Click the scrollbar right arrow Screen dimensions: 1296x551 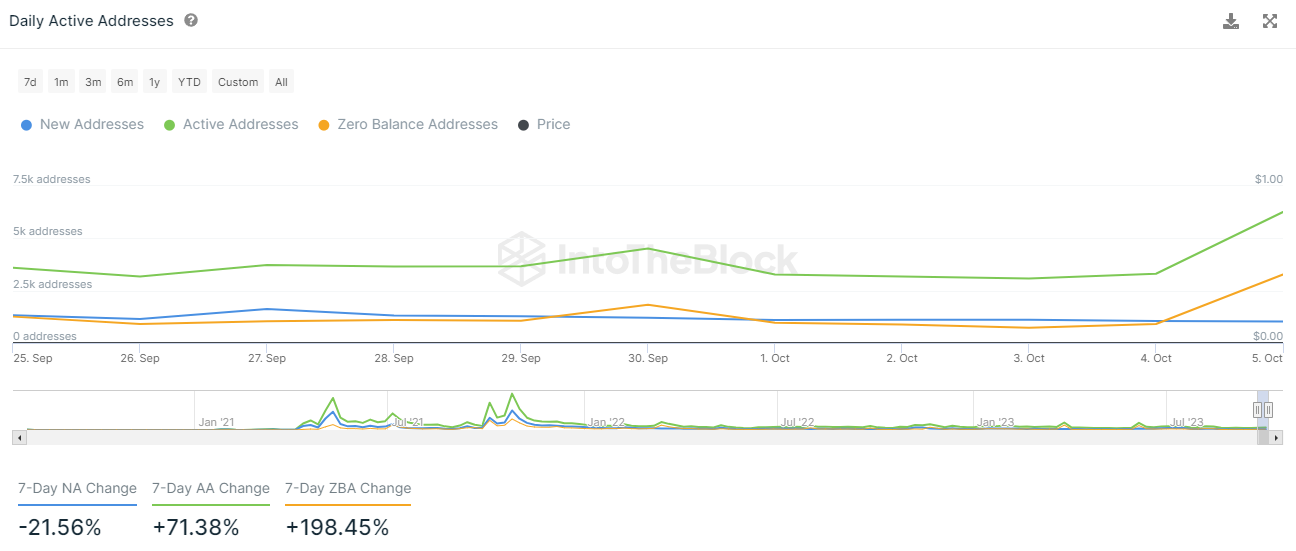(1277, 437)
